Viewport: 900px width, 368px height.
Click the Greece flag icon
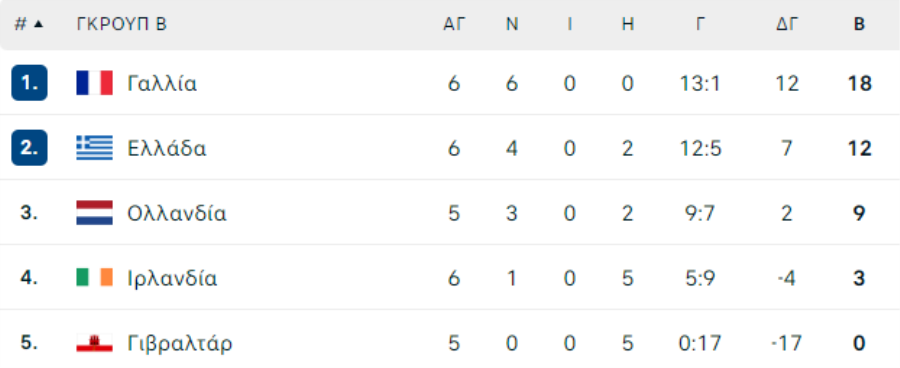[95, 148]
